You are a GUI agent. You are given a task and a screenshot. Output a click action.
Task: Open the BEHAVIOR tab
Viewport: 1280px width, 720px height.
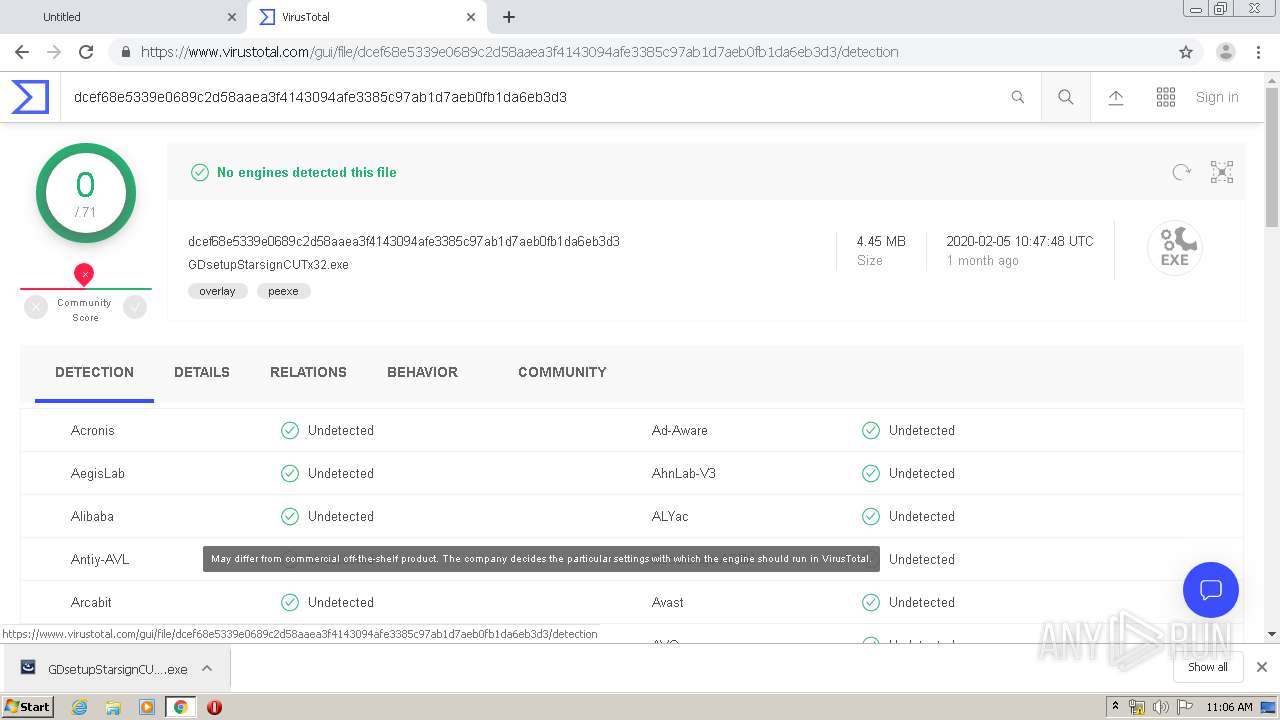point(422,372)
